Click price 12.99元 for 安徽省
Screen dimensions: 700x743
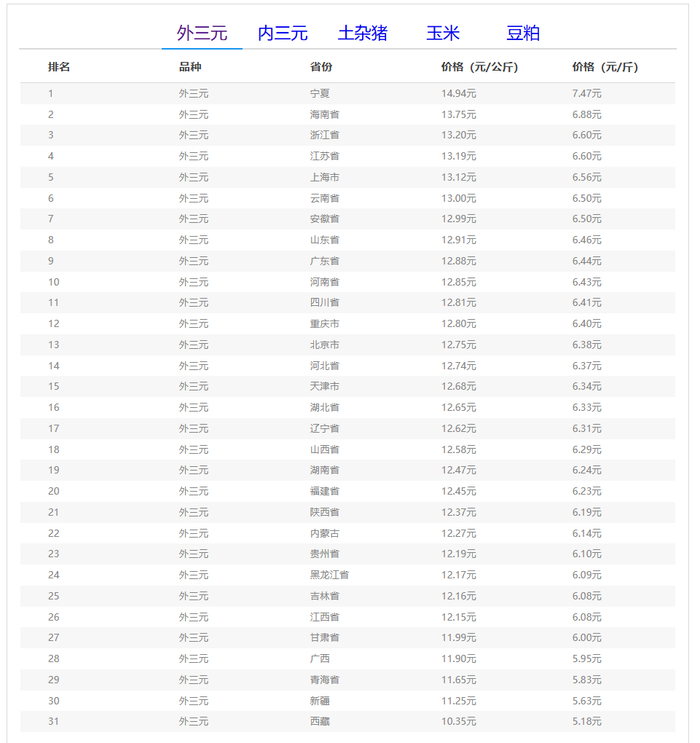(459, 219)
